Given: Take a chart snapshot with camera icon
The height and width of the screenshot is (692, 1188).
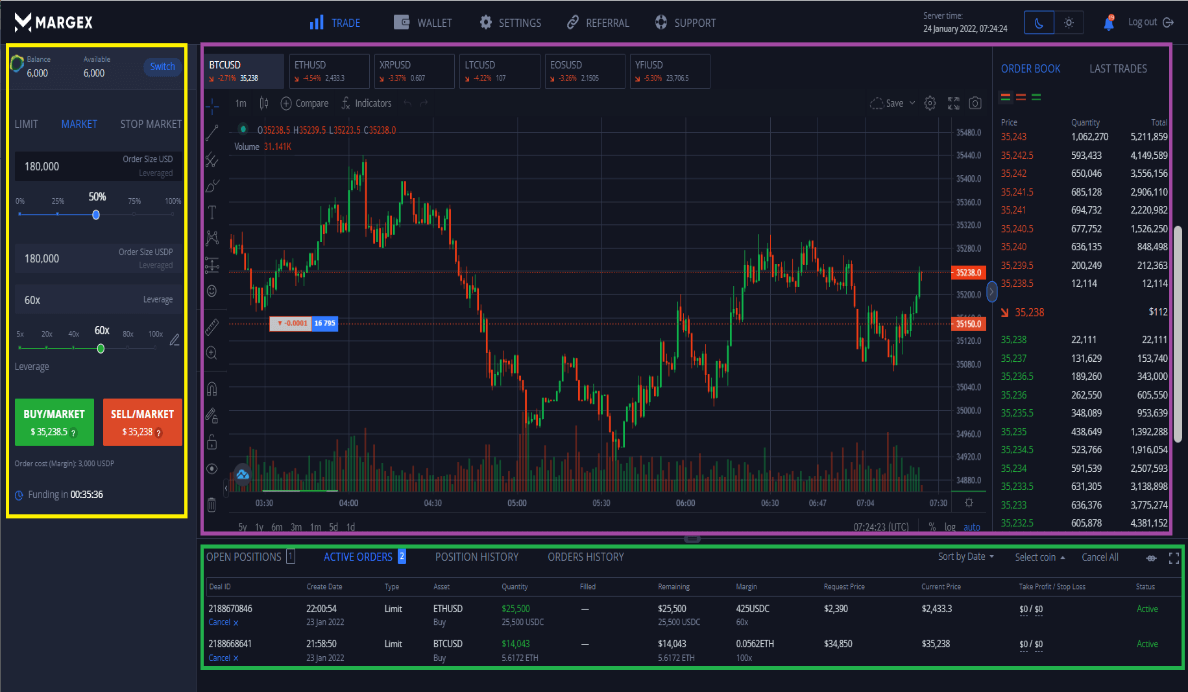Looking at the screenshot, I should point(975,103).
